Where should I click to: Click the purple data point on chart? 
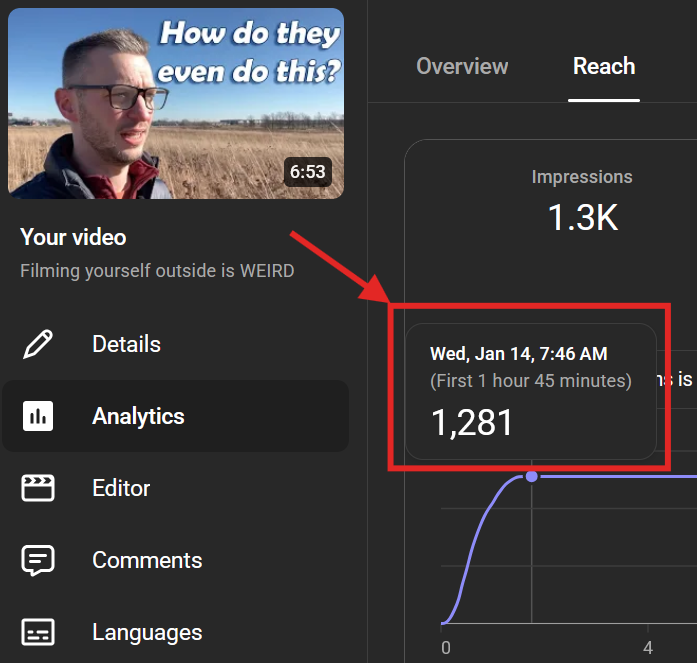coord(532,476)
